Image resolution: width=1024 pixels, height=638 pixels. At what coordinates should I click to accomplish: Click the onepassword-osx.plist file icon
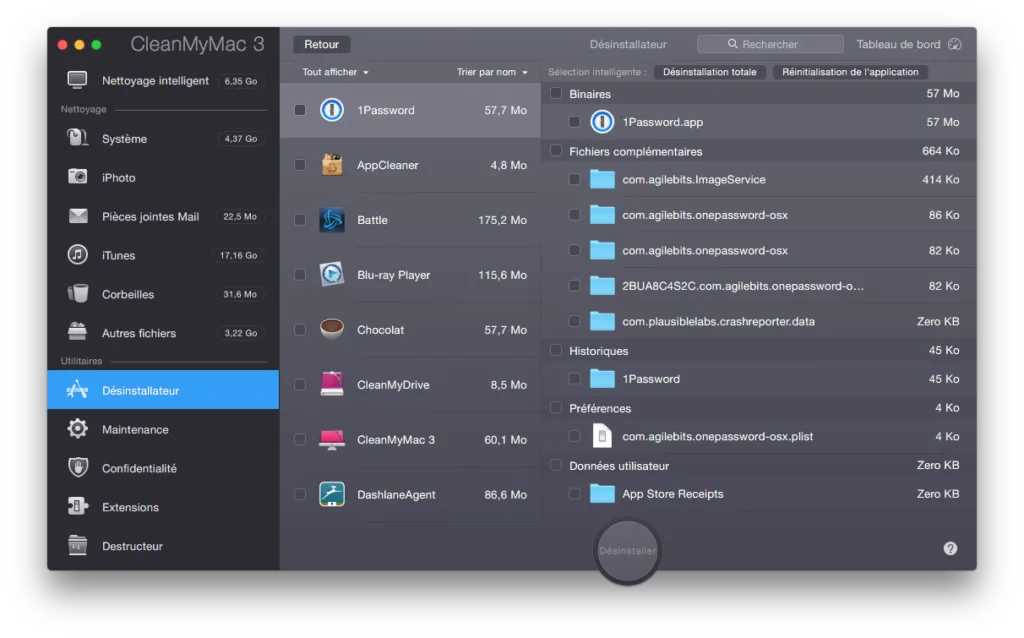point(601,436)
